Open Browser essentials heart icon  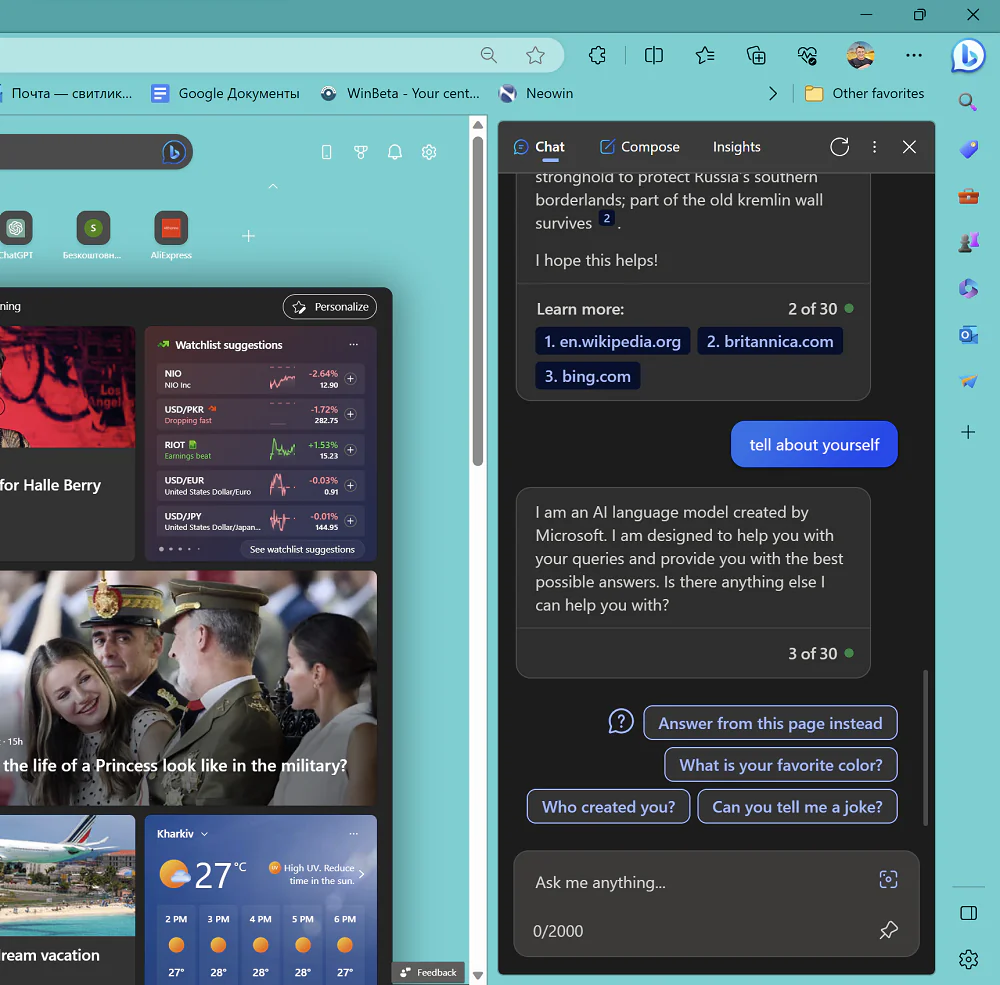(807, 56)
